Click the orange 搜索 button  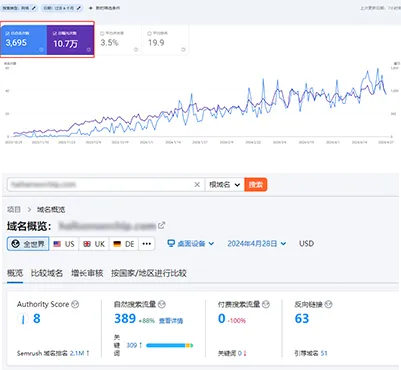coord(256,185)
